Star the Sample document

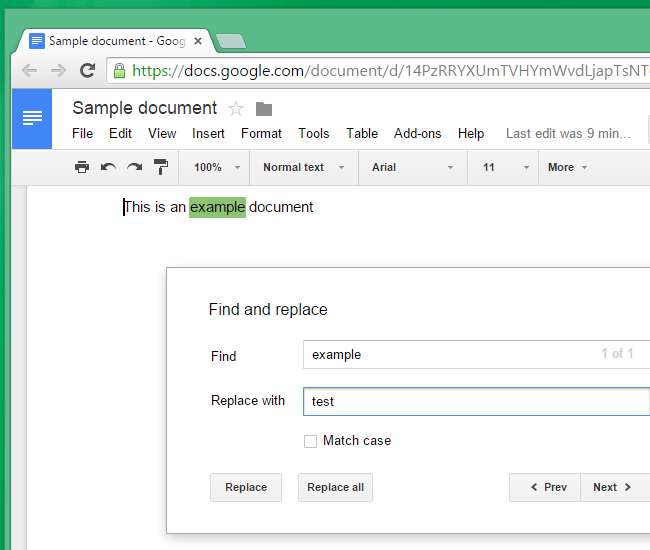pyautogui.click(x=236, y=108)
